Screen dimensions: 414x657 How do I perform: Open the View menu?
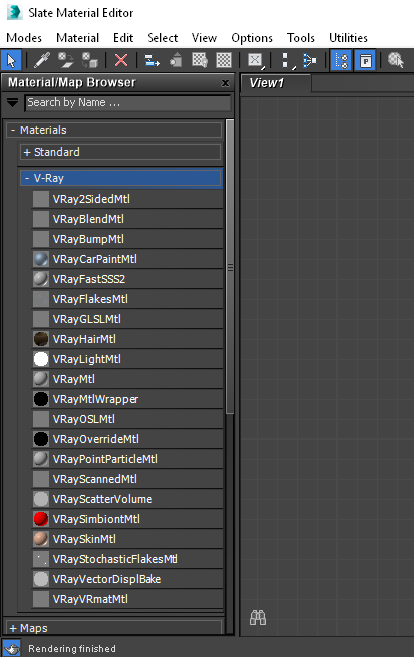coord(204,38)
